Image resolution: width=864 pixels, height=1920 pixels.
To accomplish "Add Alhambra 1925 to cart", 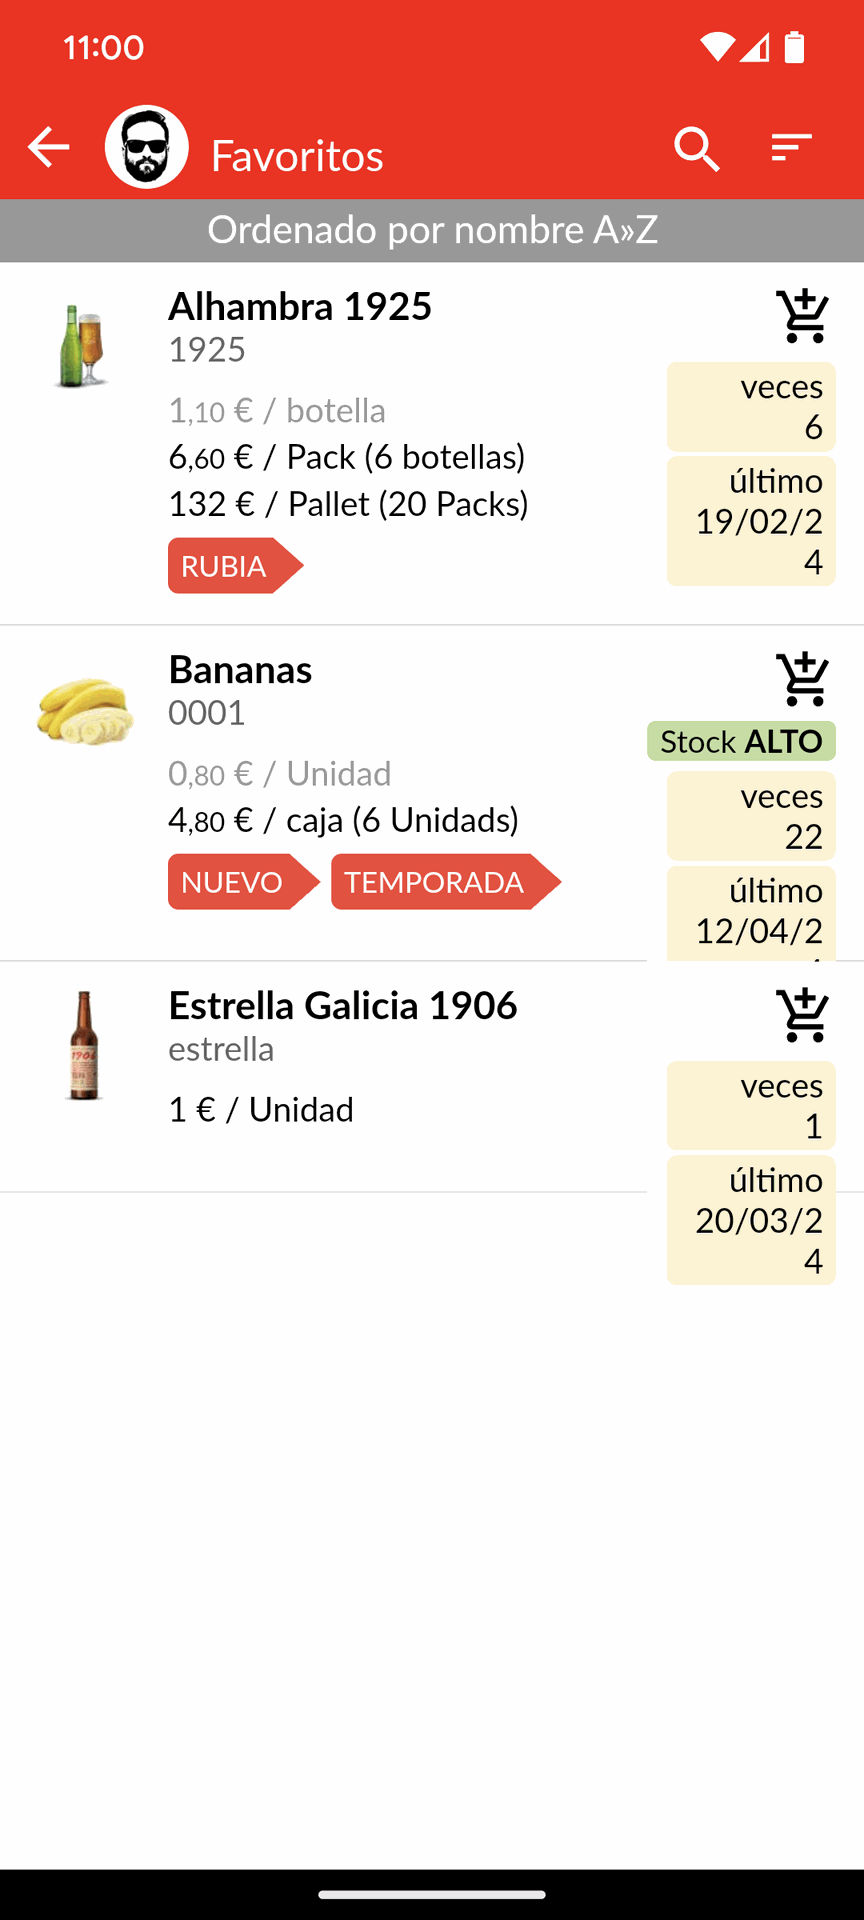I will [803, 316].
